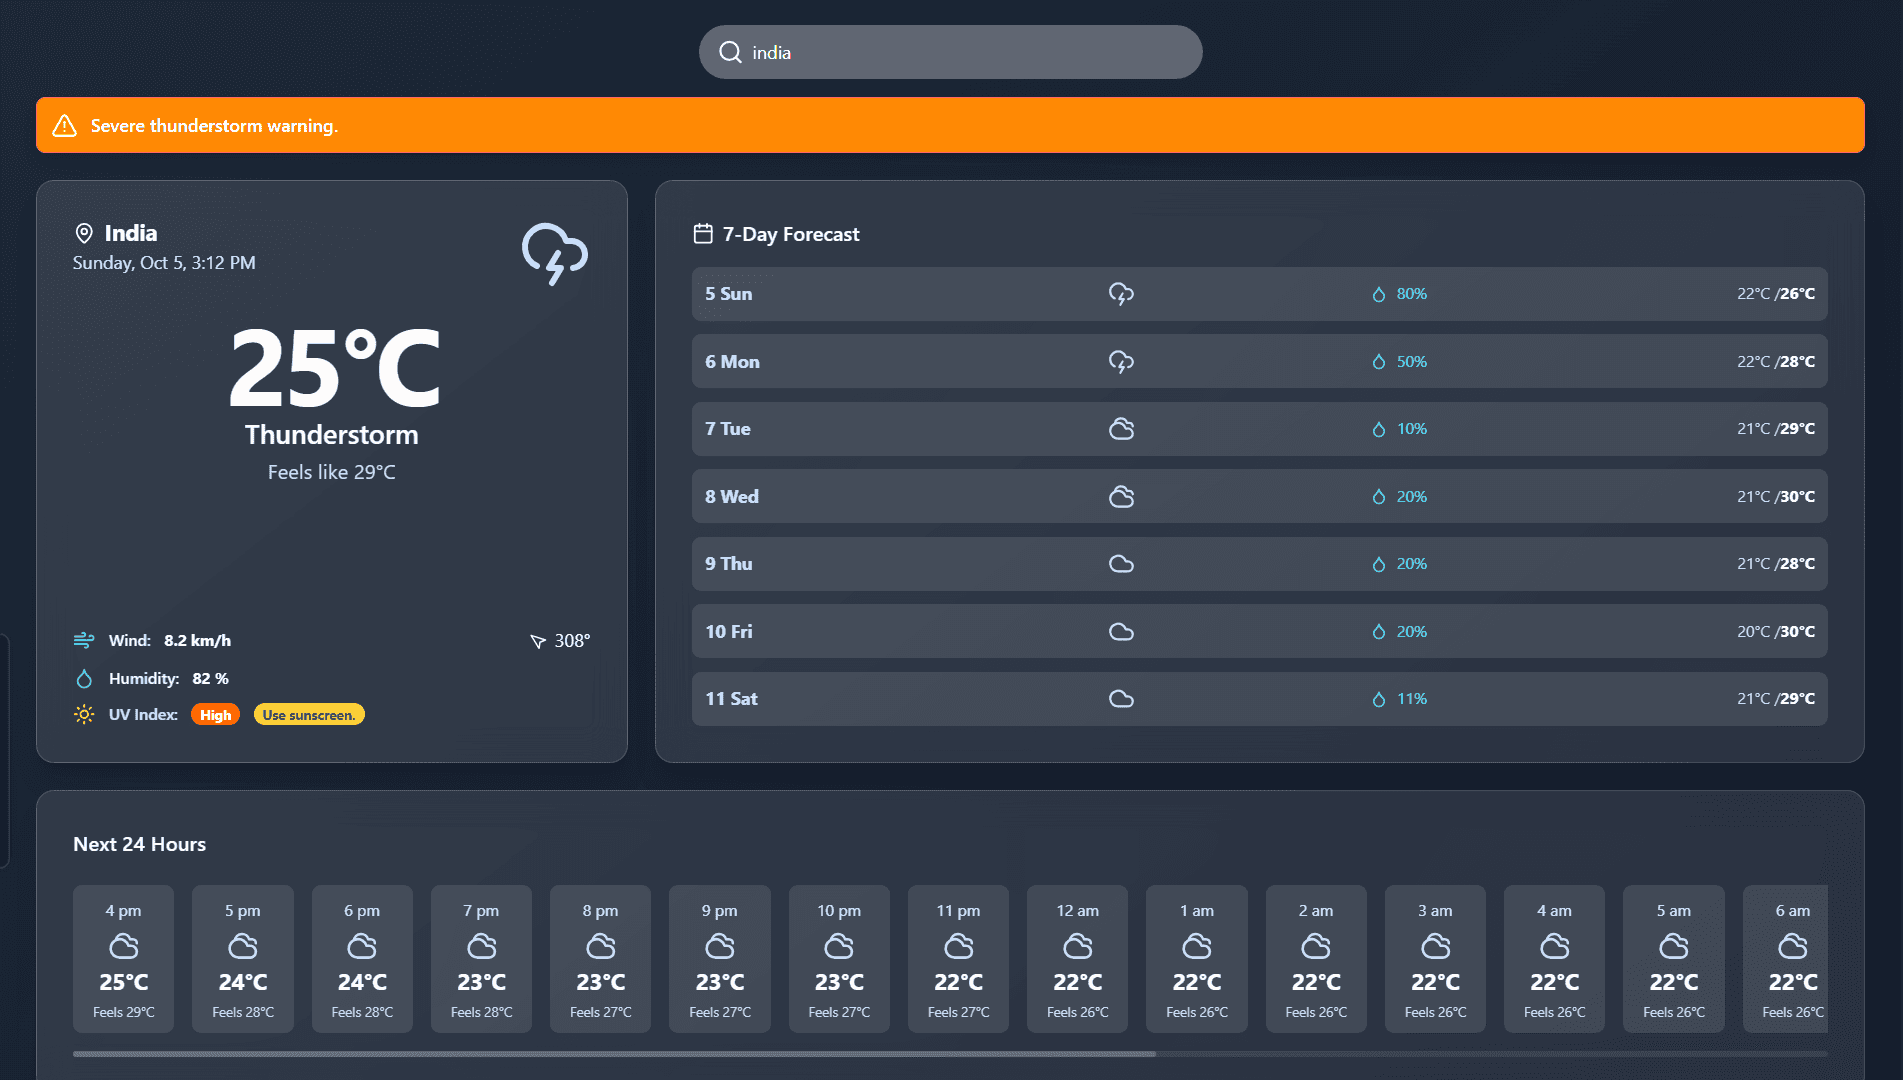The width and height of the screenshot is (1903, 1080).
Task: Click the raindrop icon beside 50%
Action: coord(1379,362)
